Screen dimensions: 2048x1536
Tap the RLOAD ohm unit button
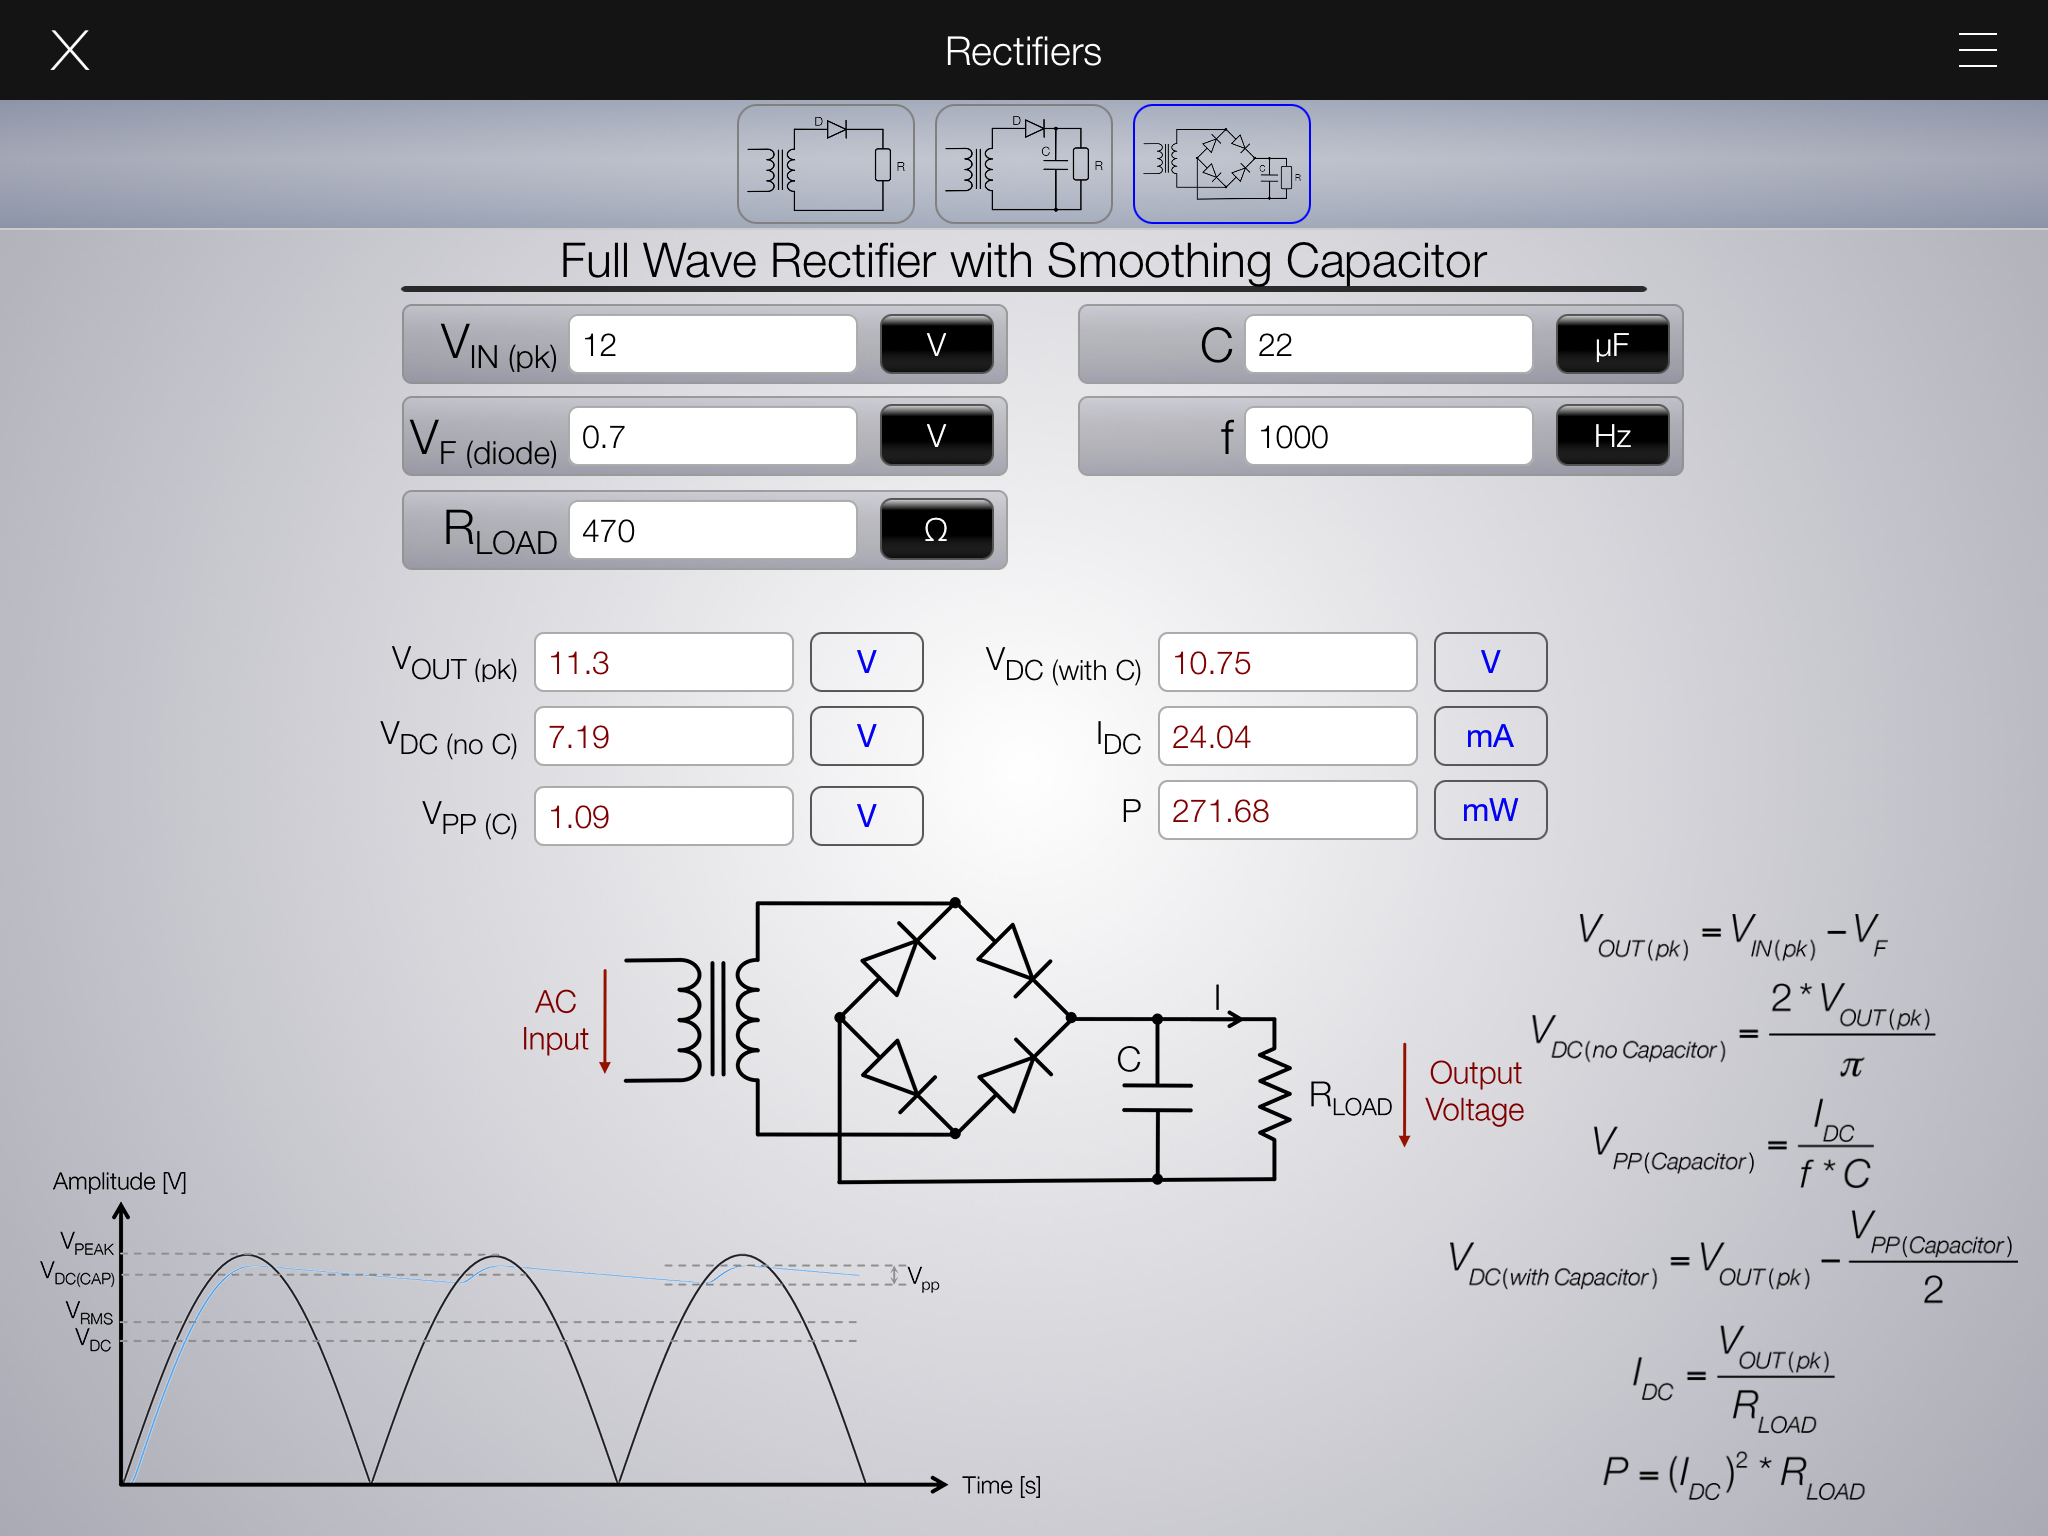(x=936, y=530)
